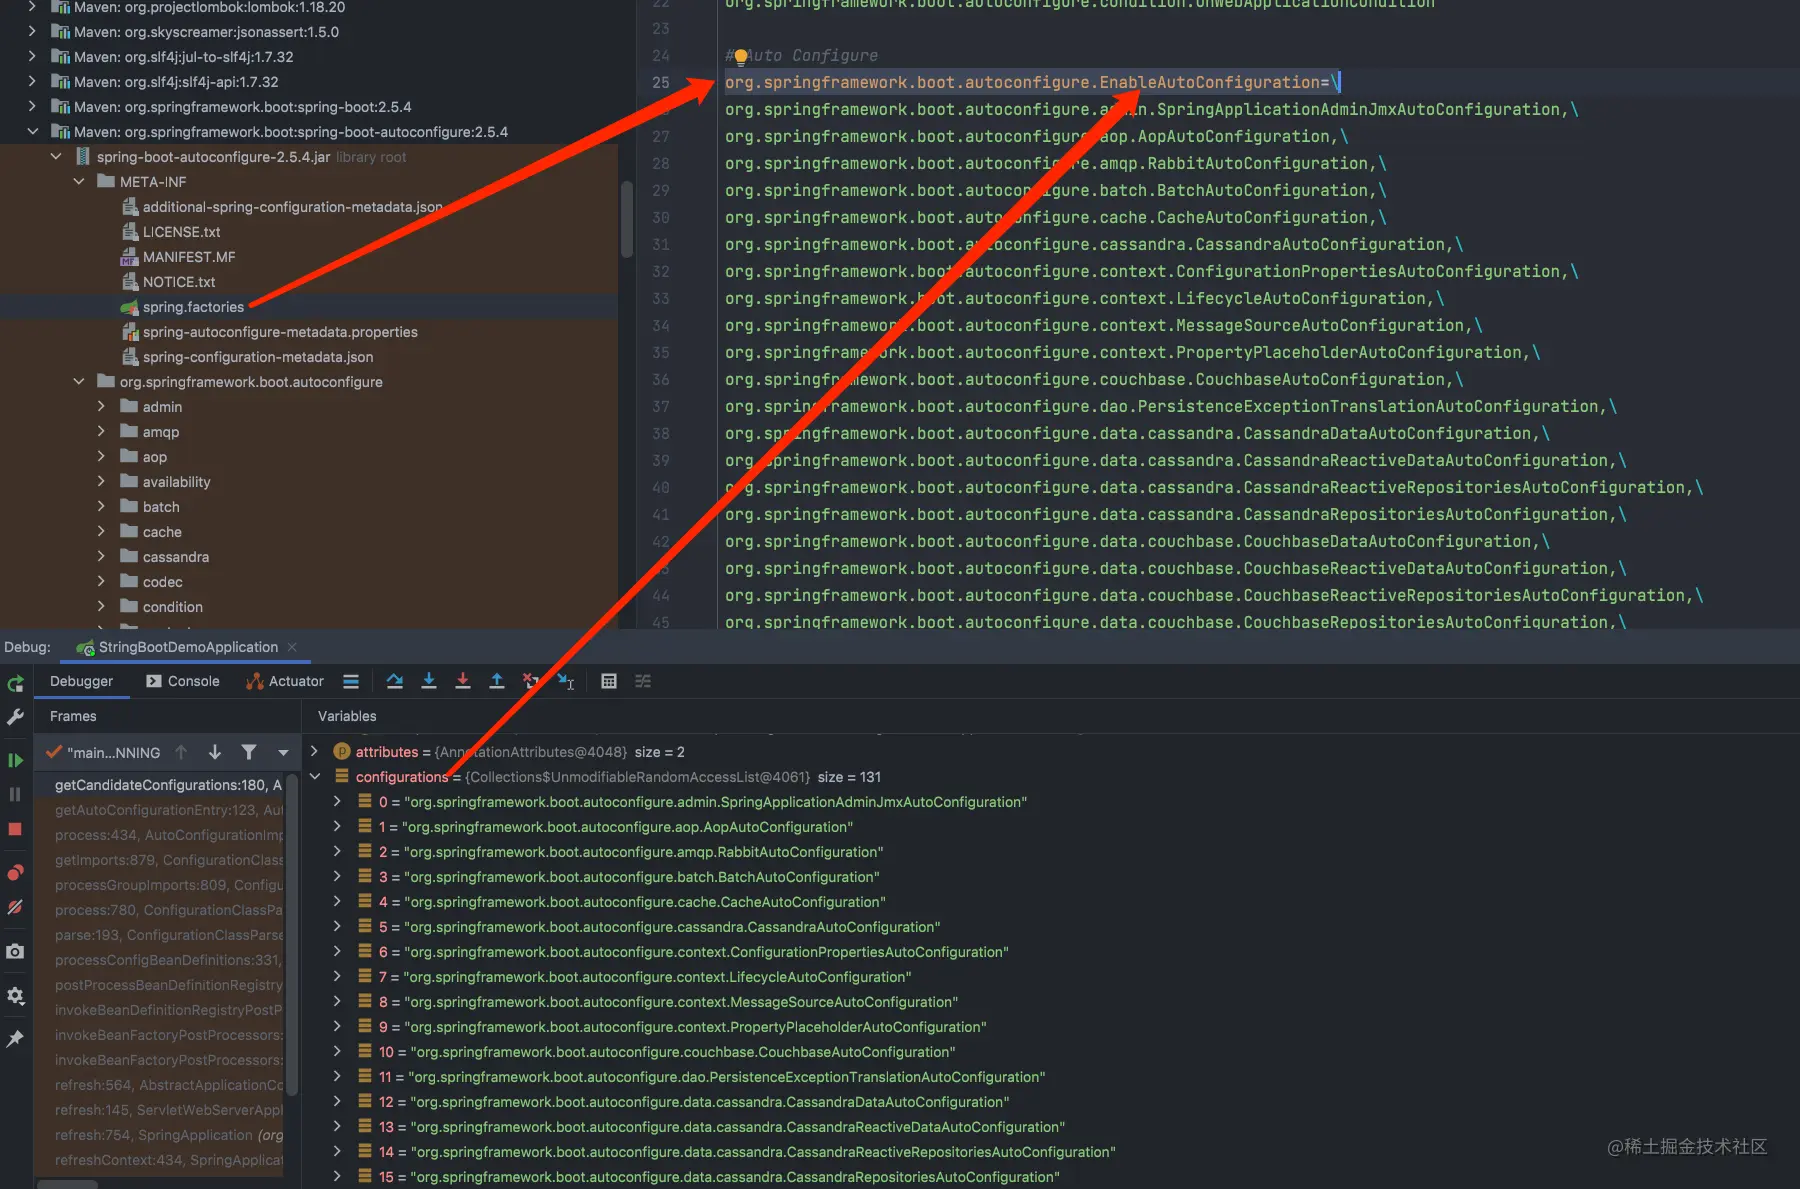1800x1189 pixels.
Task: Toggle mute breakpoints icon
Action: (x=15, y=908)
